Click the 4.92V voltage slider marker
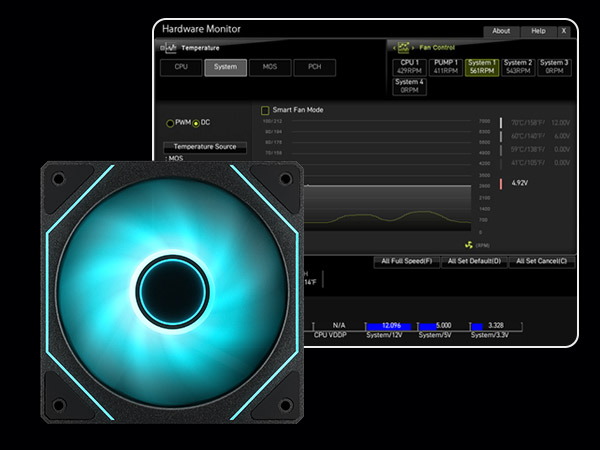The width and height of the screenshot is (600, 450). [502, 183]
